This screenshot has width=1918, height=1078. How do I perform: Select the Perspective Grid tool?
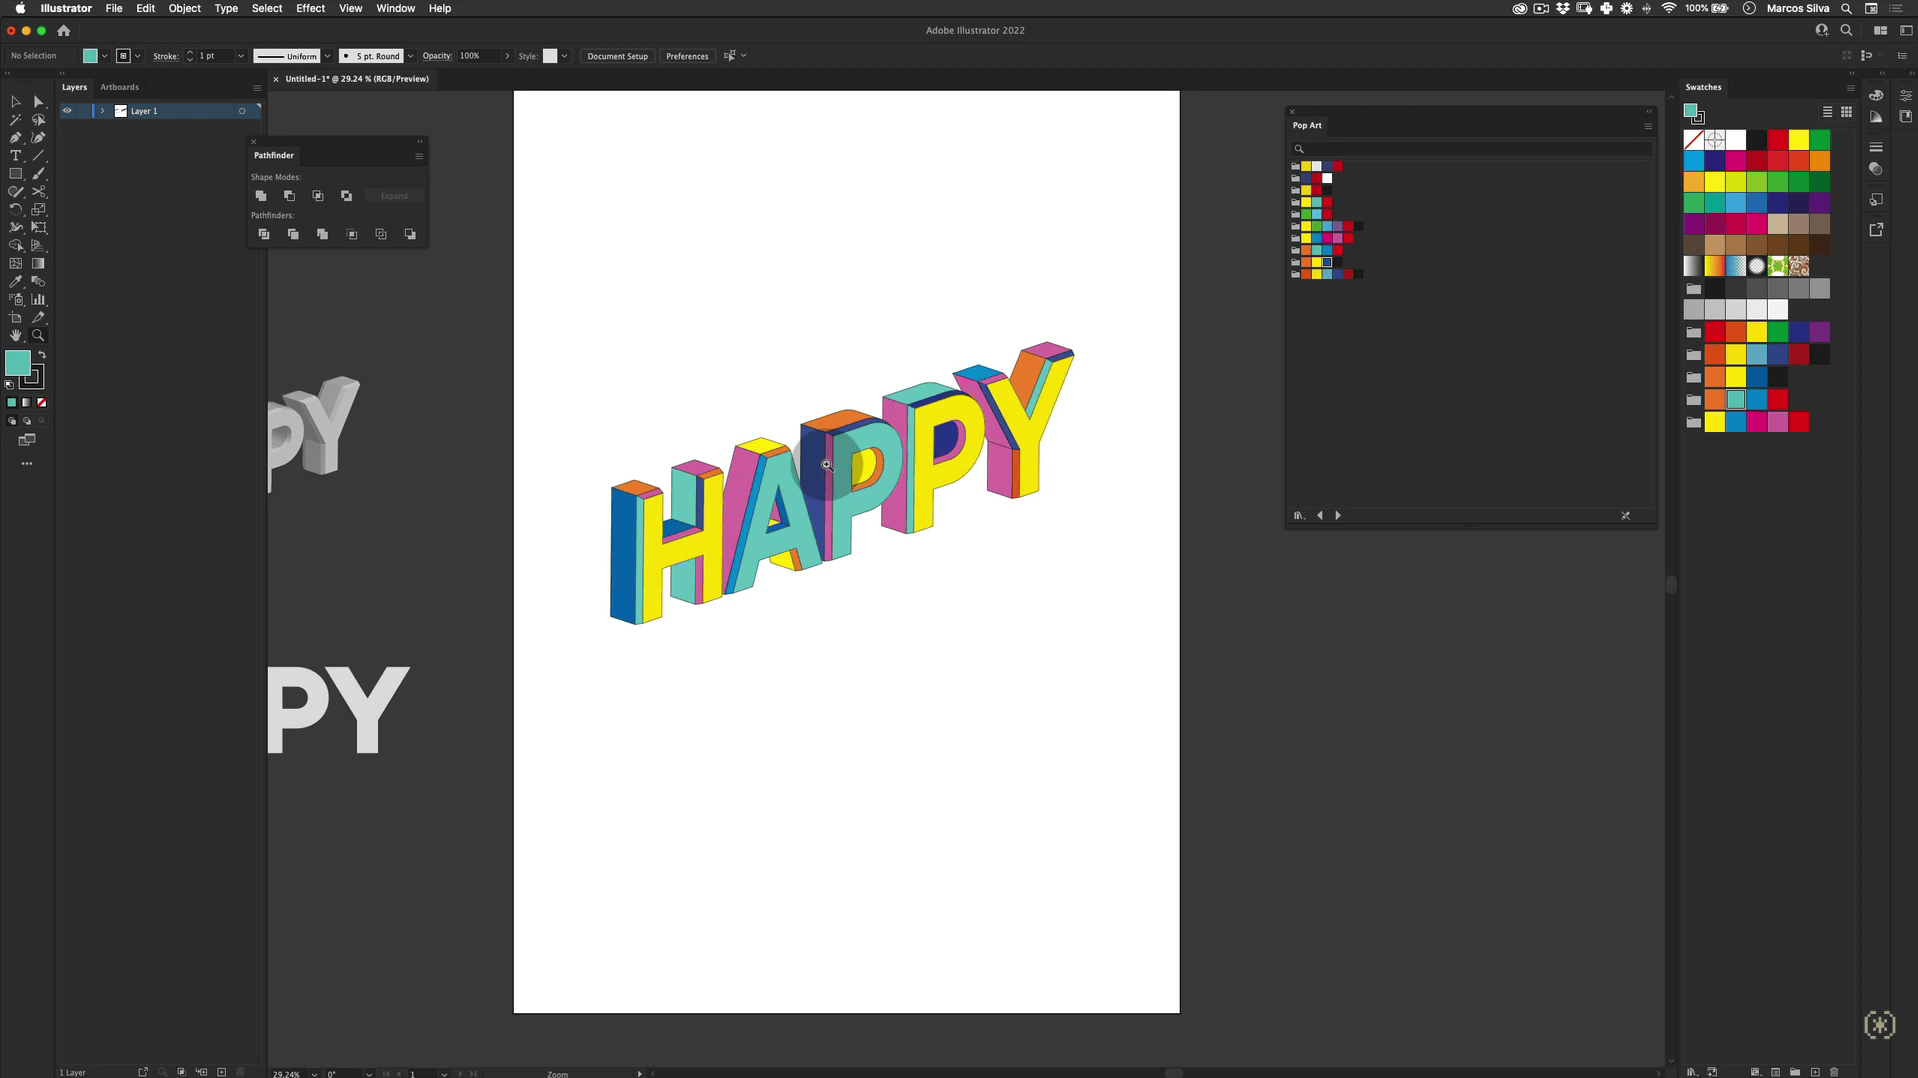(38, 246)
